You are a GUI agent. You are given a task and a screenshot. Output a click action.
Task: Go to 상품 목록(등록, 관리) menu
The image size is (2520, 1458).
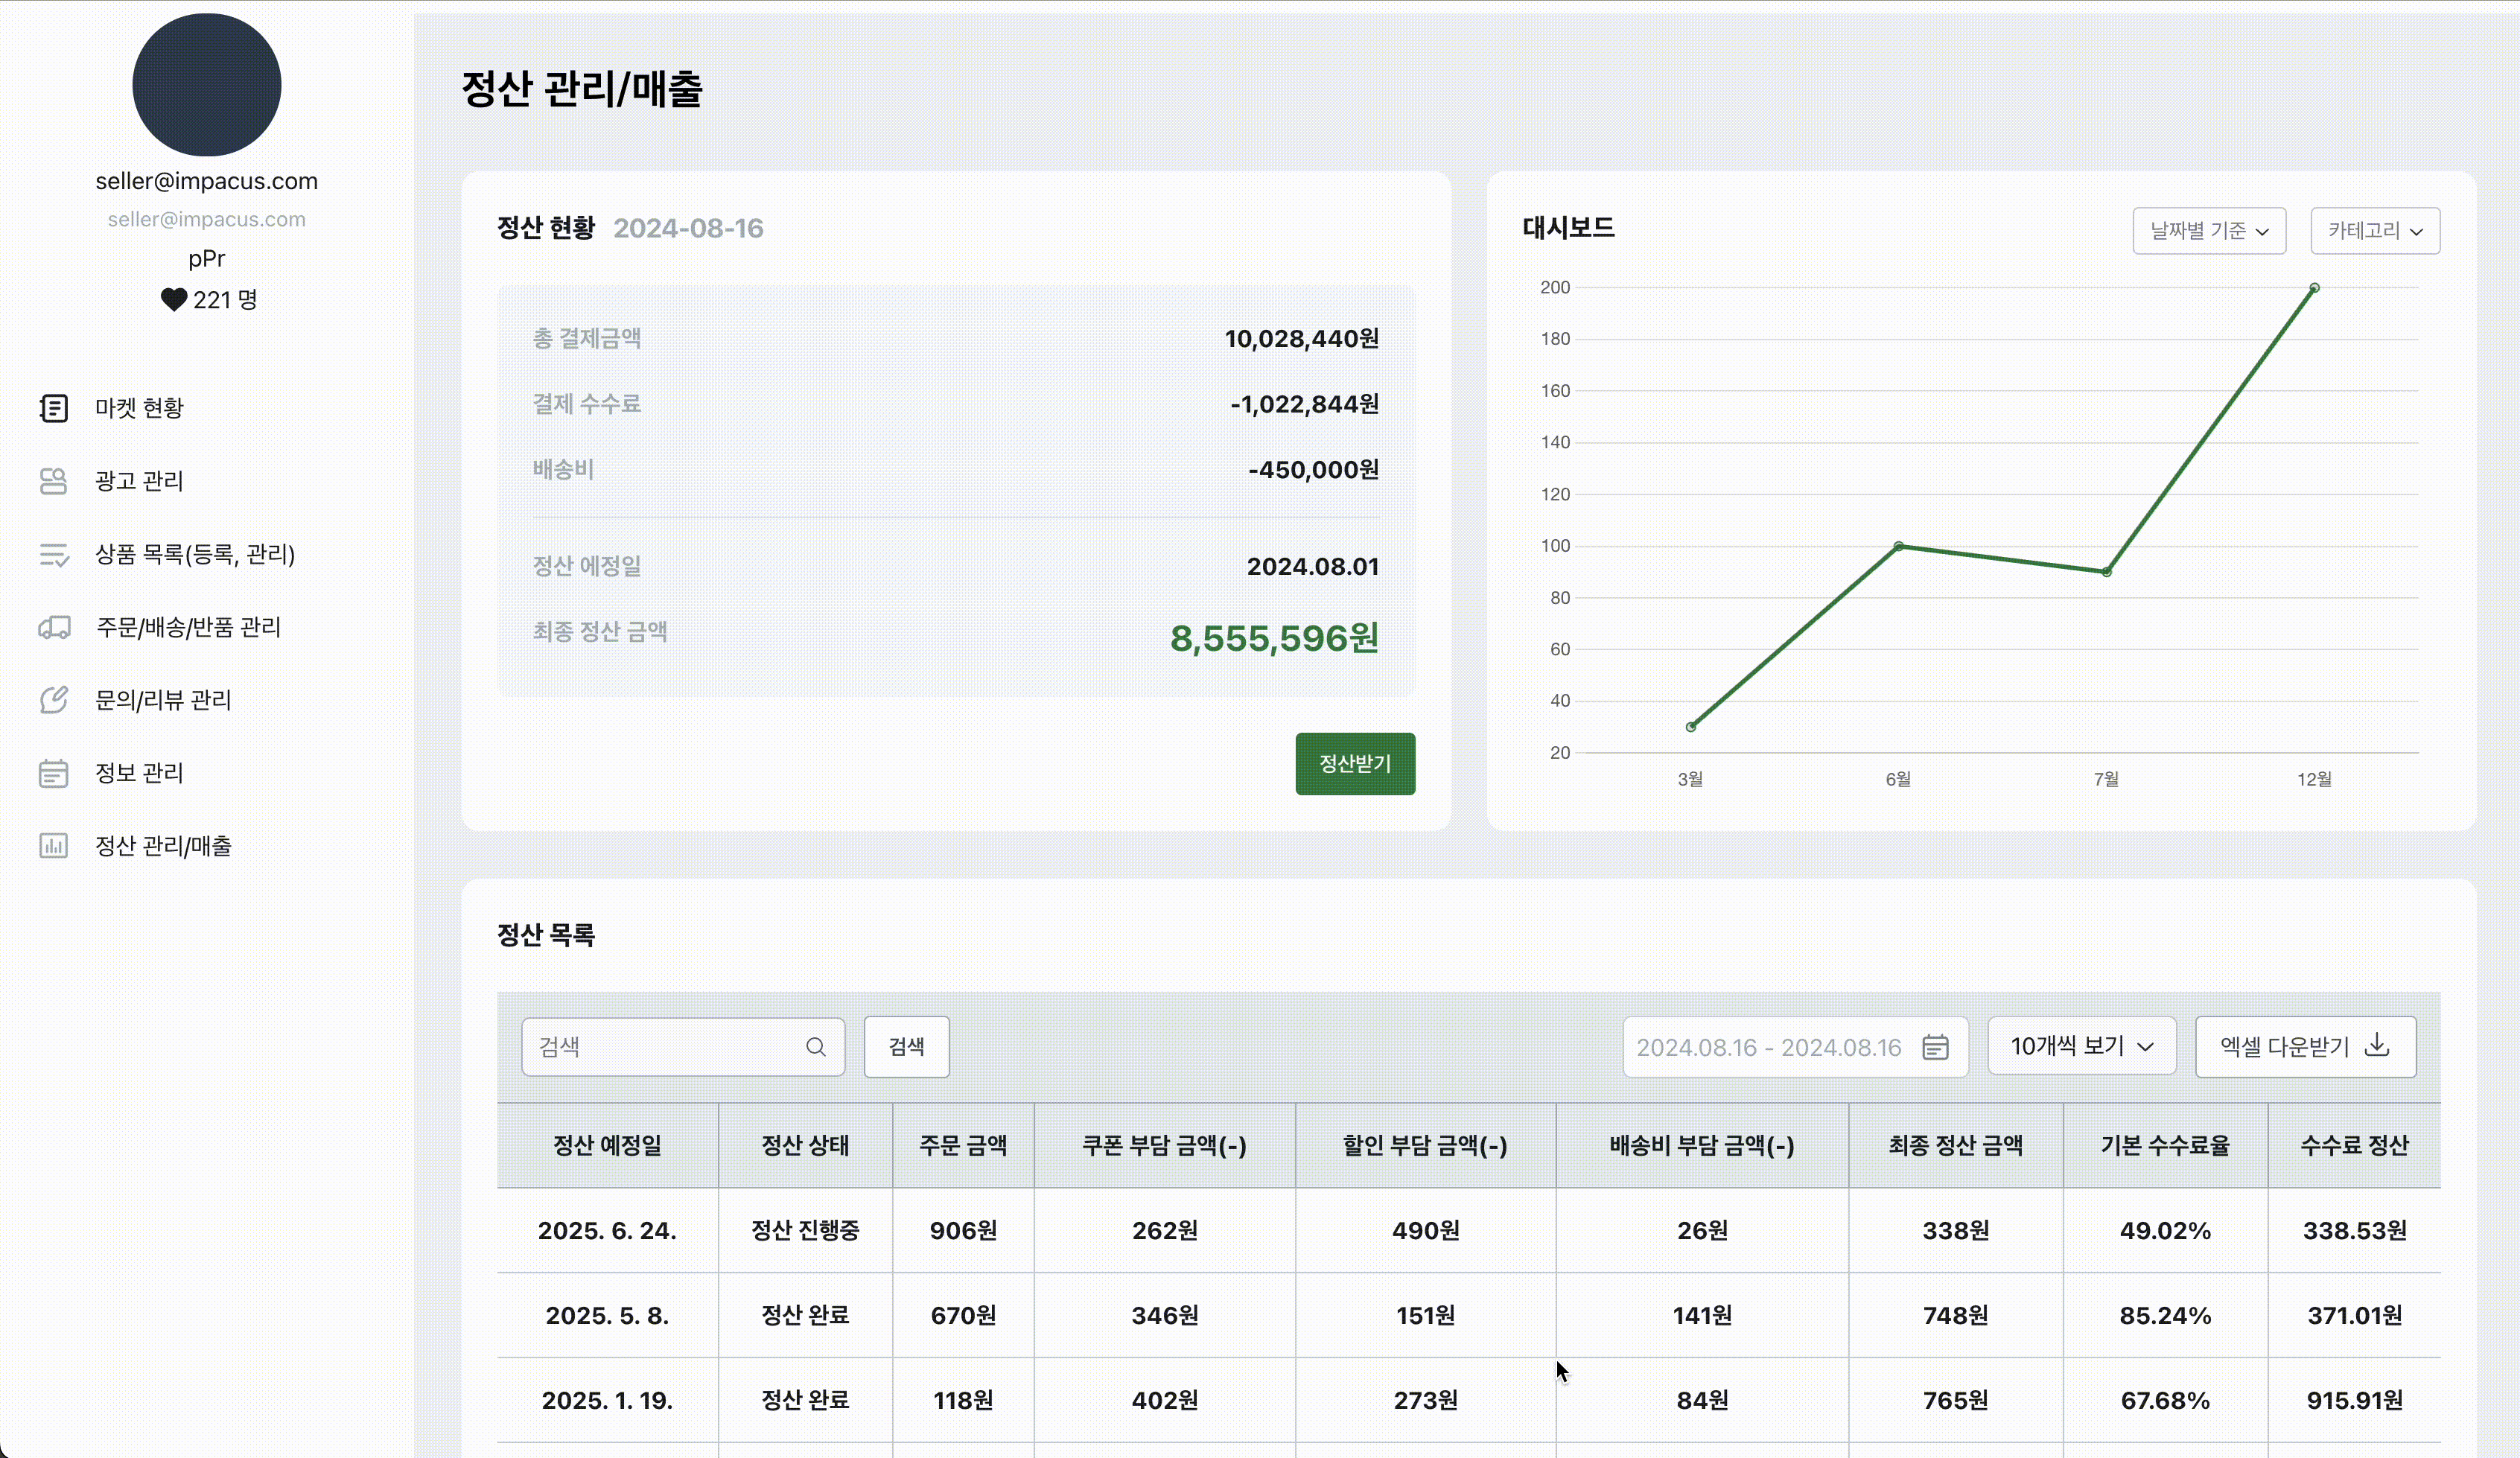[x=195, y=554]
